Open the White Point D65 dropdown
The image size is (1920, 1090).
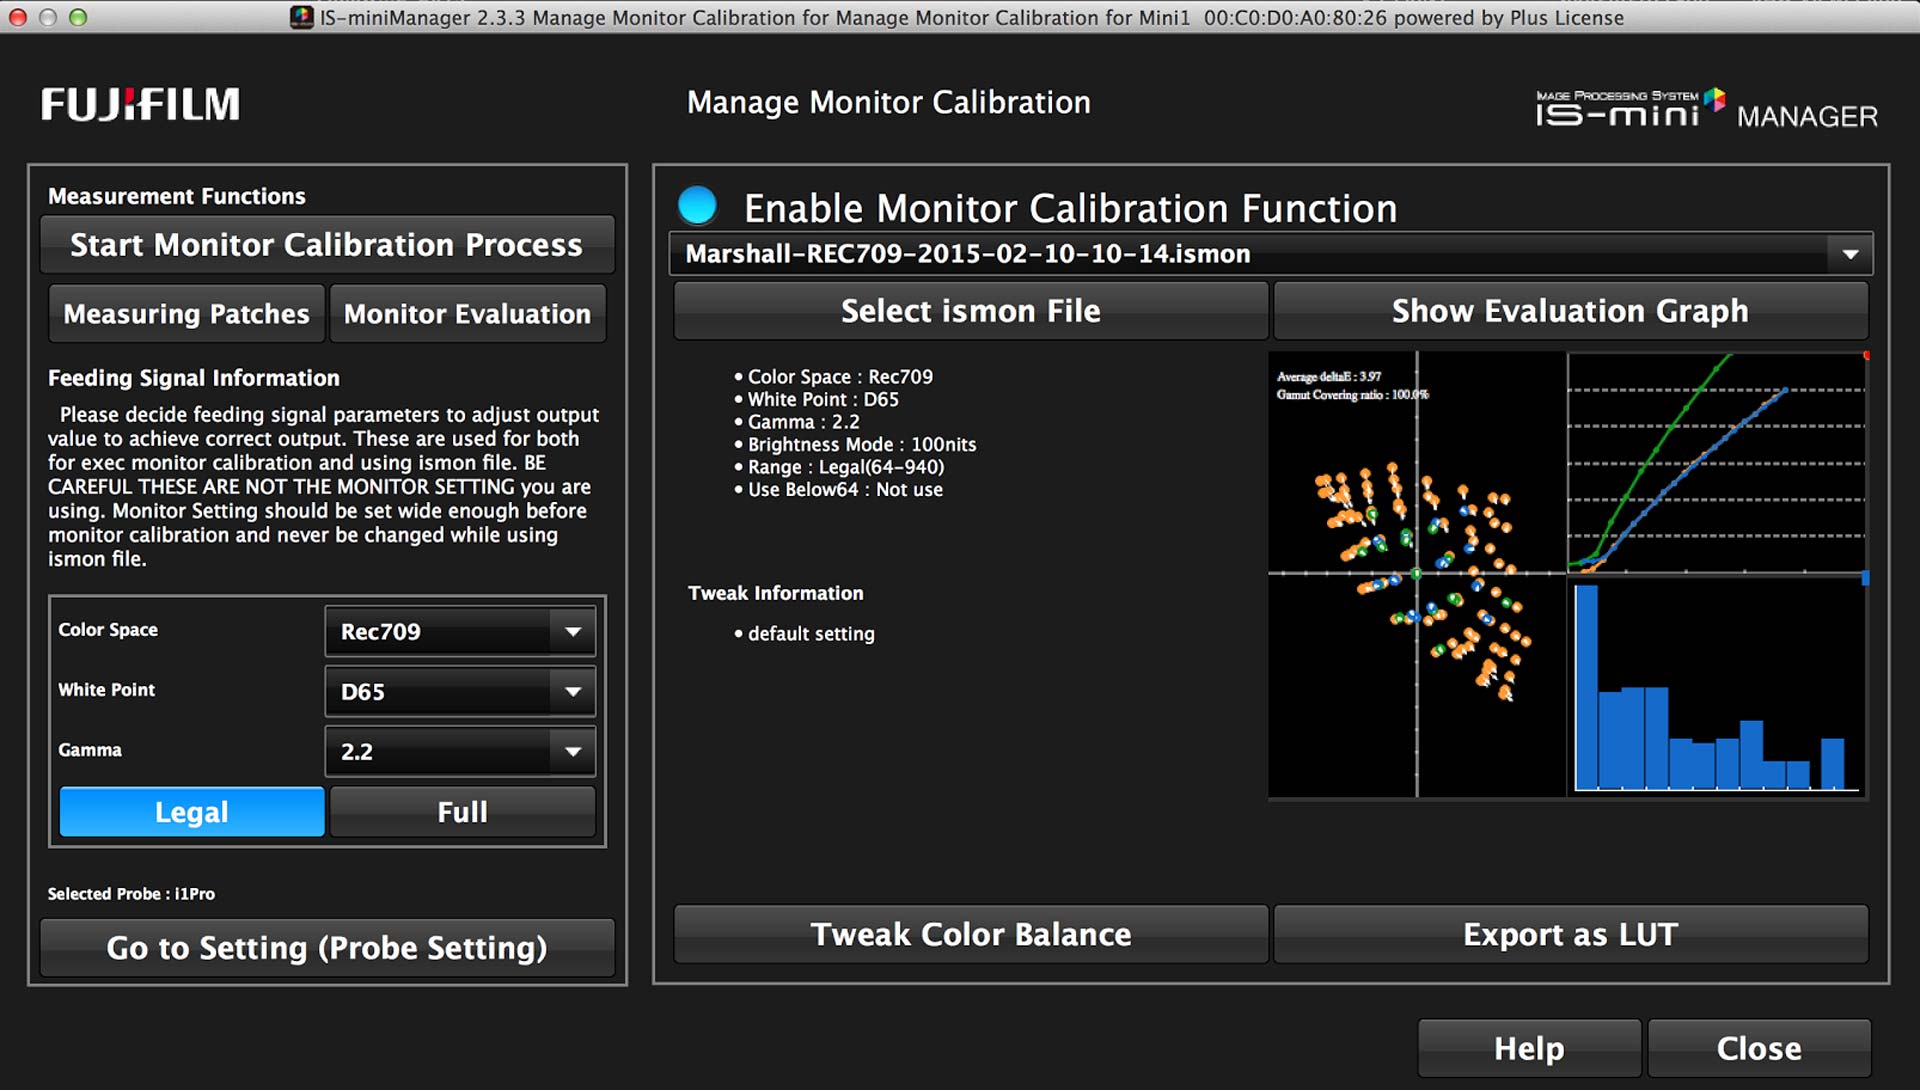point(460,691)
